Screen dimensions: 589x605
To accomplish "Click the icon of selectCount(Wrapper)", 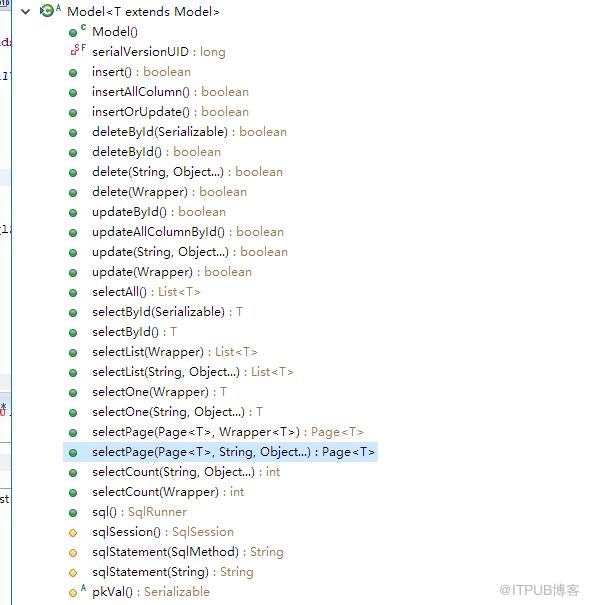I will coord(73,493).
